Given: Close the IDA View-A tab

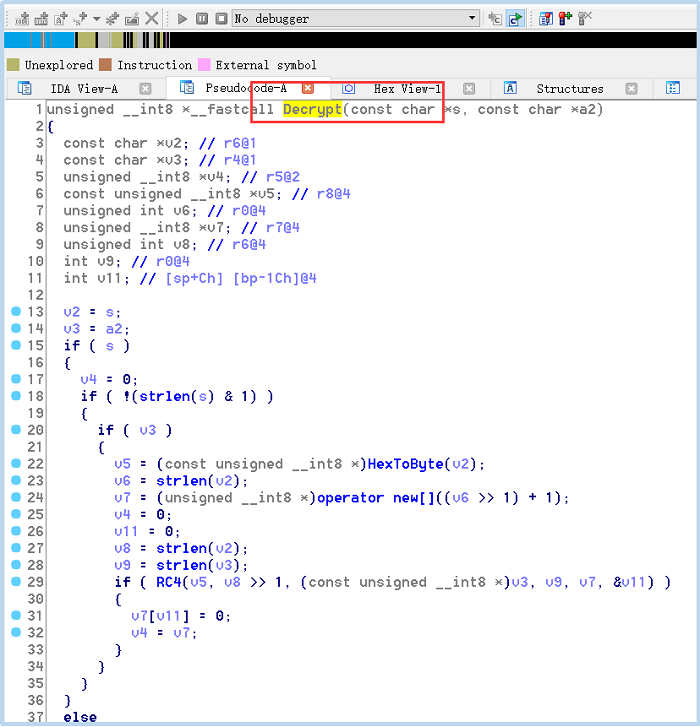Looking at the screenshot, I should pyautogui.click(x=146, y=89).
